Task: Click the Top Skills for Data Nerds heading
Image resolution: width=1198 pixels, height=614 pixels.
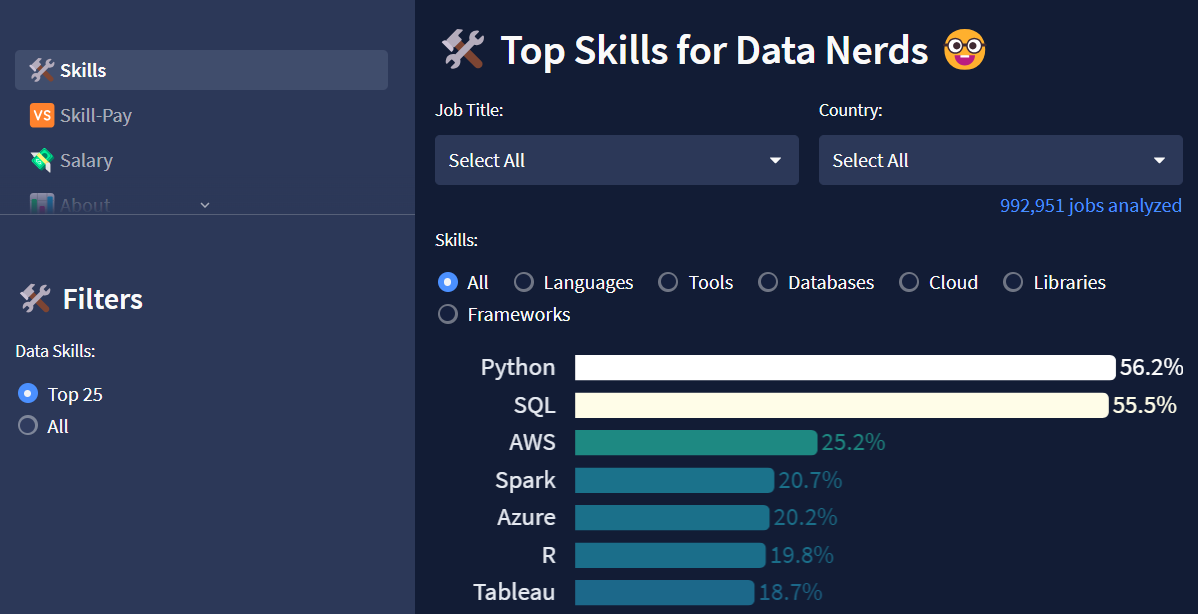Action: coord(714,50)
